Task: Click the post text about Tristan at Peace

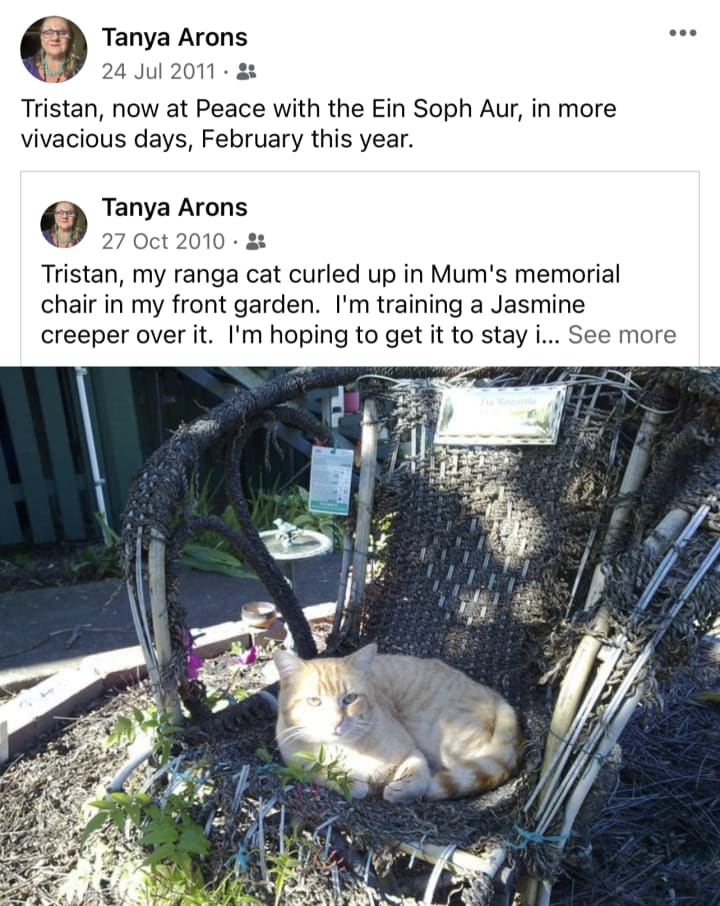Action: (x=318, y=124)
